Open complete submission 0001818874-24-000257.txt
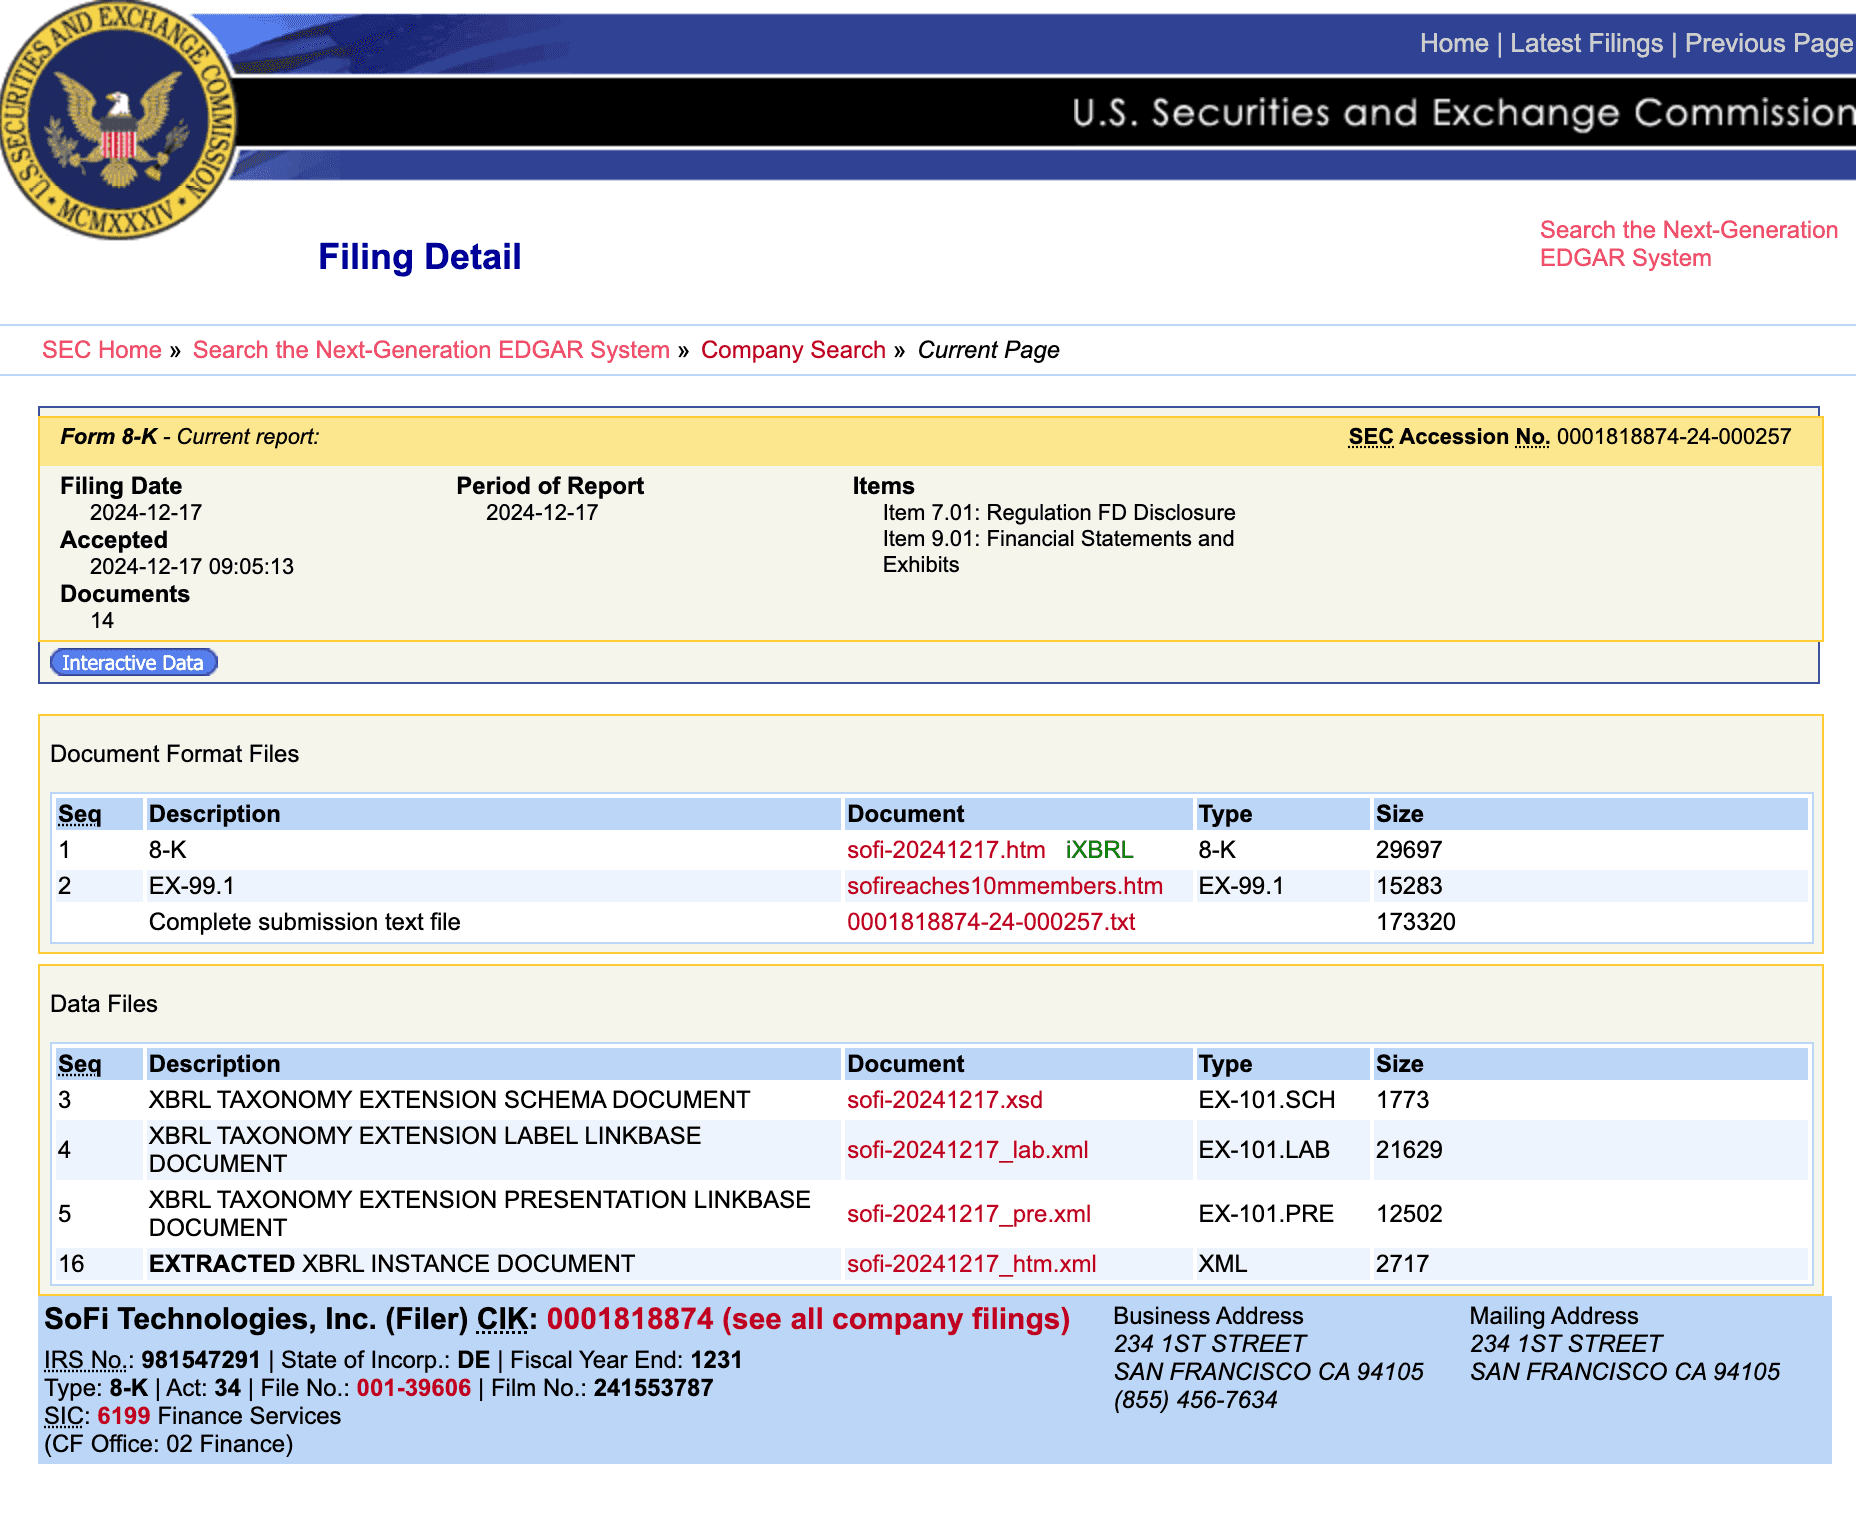1856x1540 pixels. coord(991,922)
